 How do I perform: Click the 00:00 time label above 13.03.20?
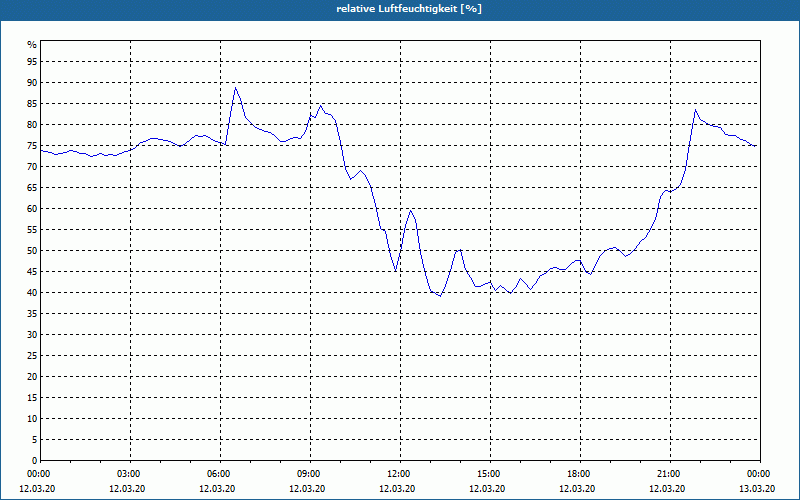(x=759, y=474)
